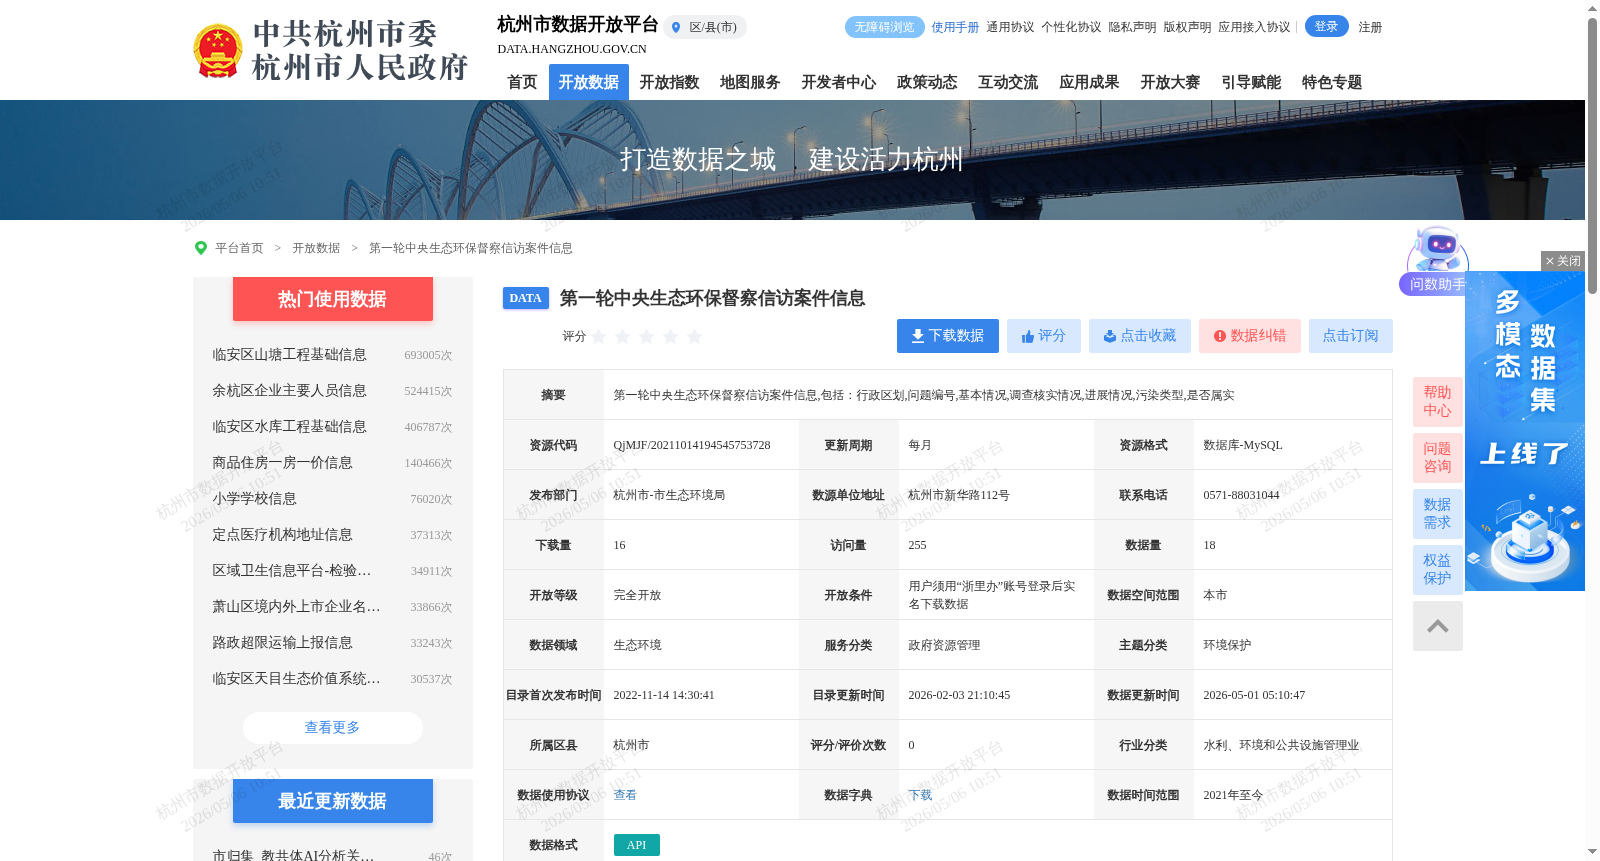This screenshot has width=1600, height=861.
Task: Open the 通用协议 link
Action: point(1010,27)
